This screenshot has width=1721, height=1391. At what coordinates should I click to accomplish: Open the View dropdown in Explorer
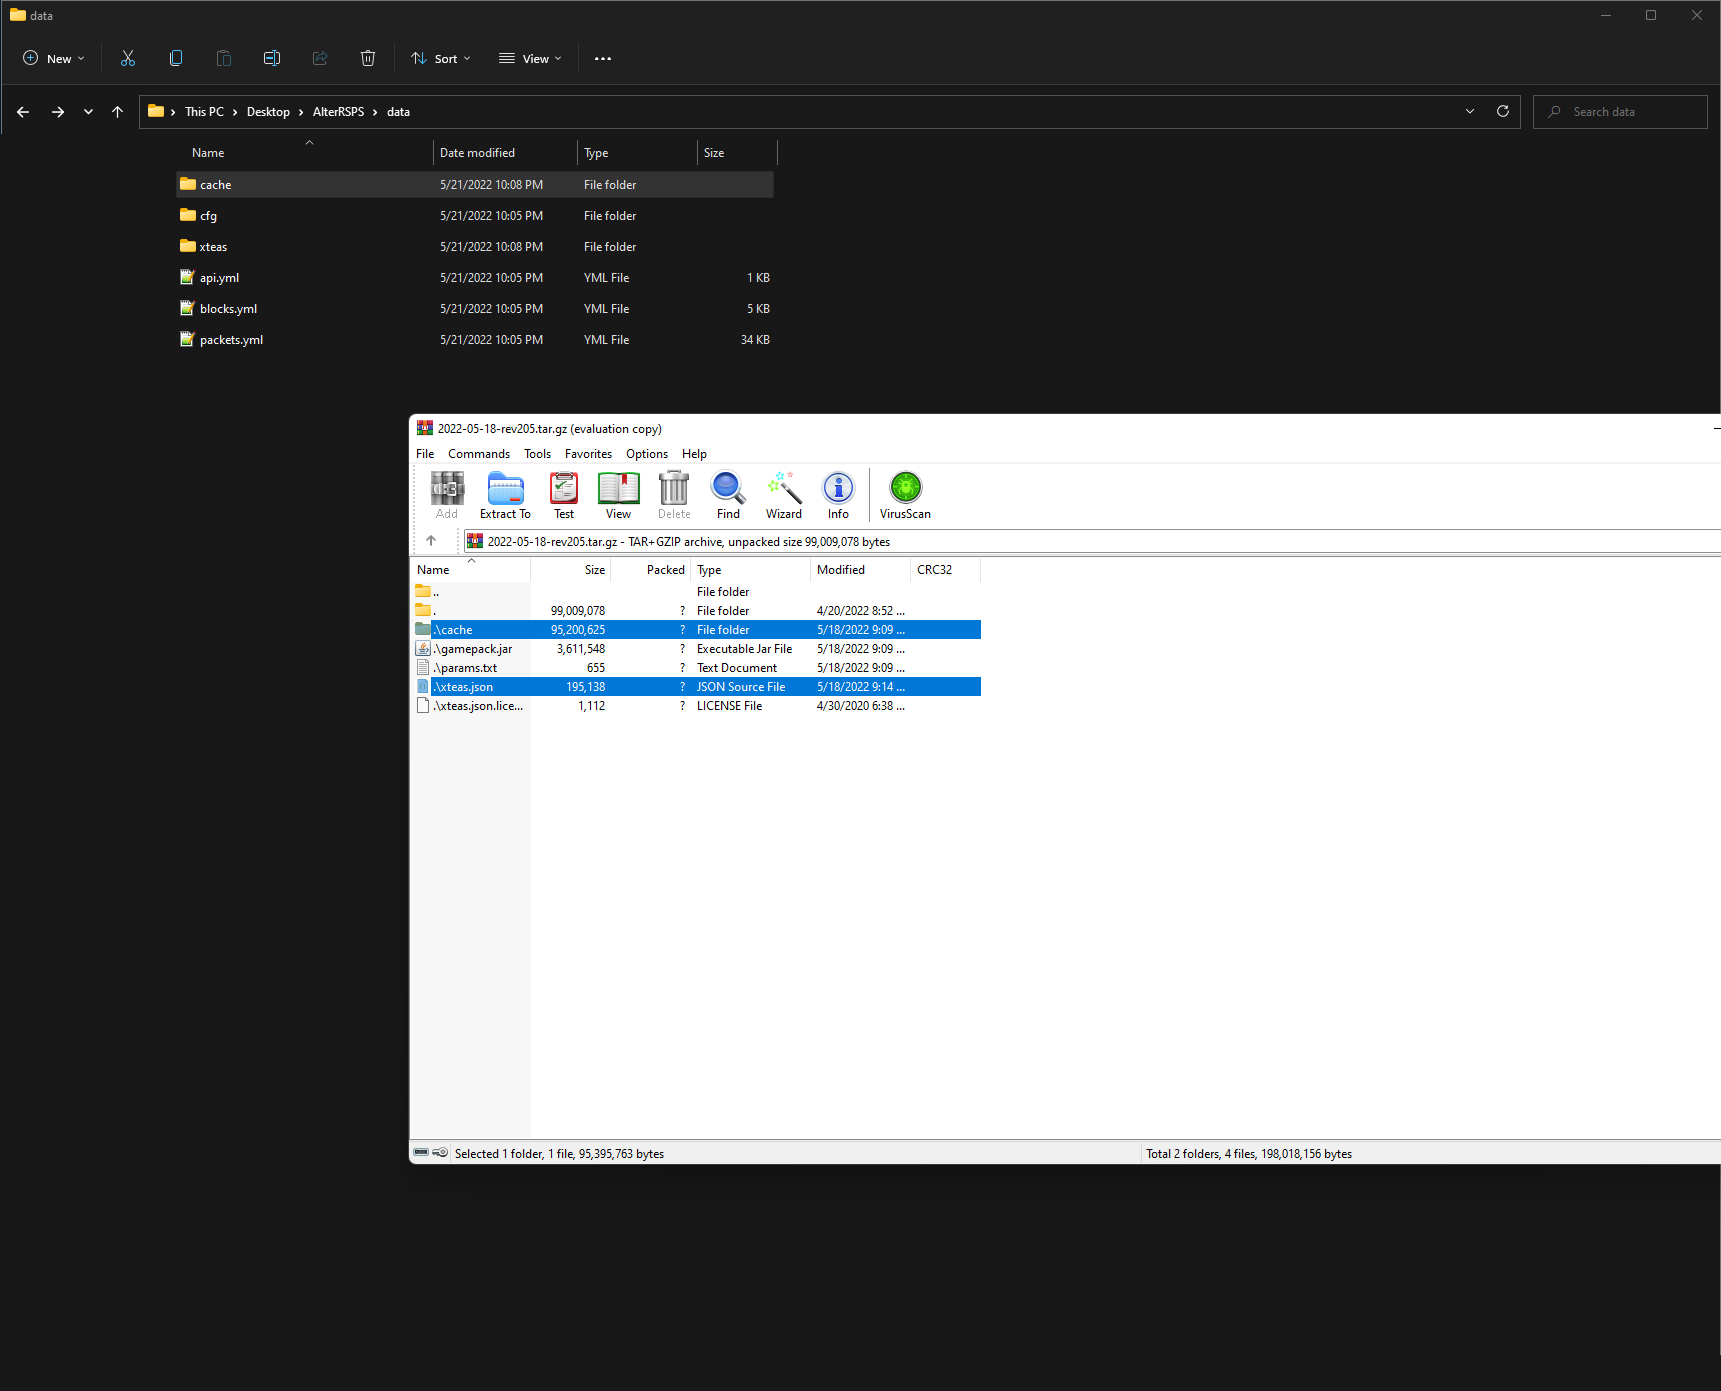[x=530, y=58]
